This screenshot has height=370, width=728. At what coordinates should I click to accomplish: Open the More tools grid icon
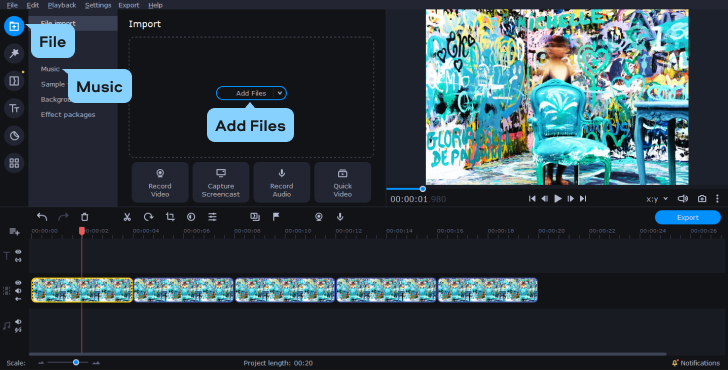point(14,163)
